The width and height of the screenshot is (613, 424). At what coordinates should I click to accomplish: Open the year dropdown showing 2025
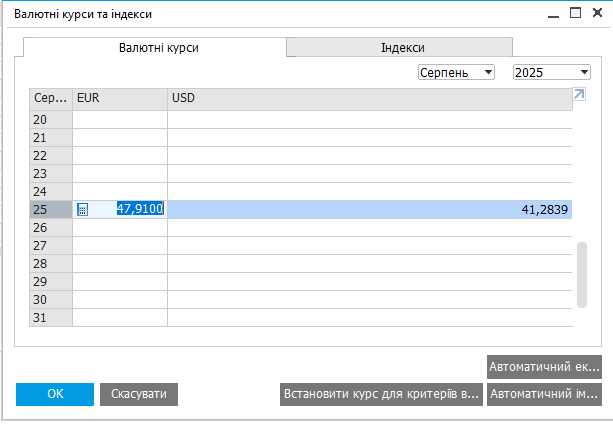click(551, 72)
